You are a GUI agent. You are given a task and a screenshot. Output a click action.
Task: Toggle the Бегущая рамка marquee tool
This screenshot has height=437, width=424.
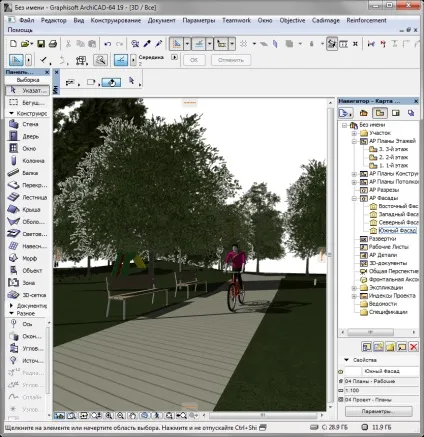coord(28,103)
